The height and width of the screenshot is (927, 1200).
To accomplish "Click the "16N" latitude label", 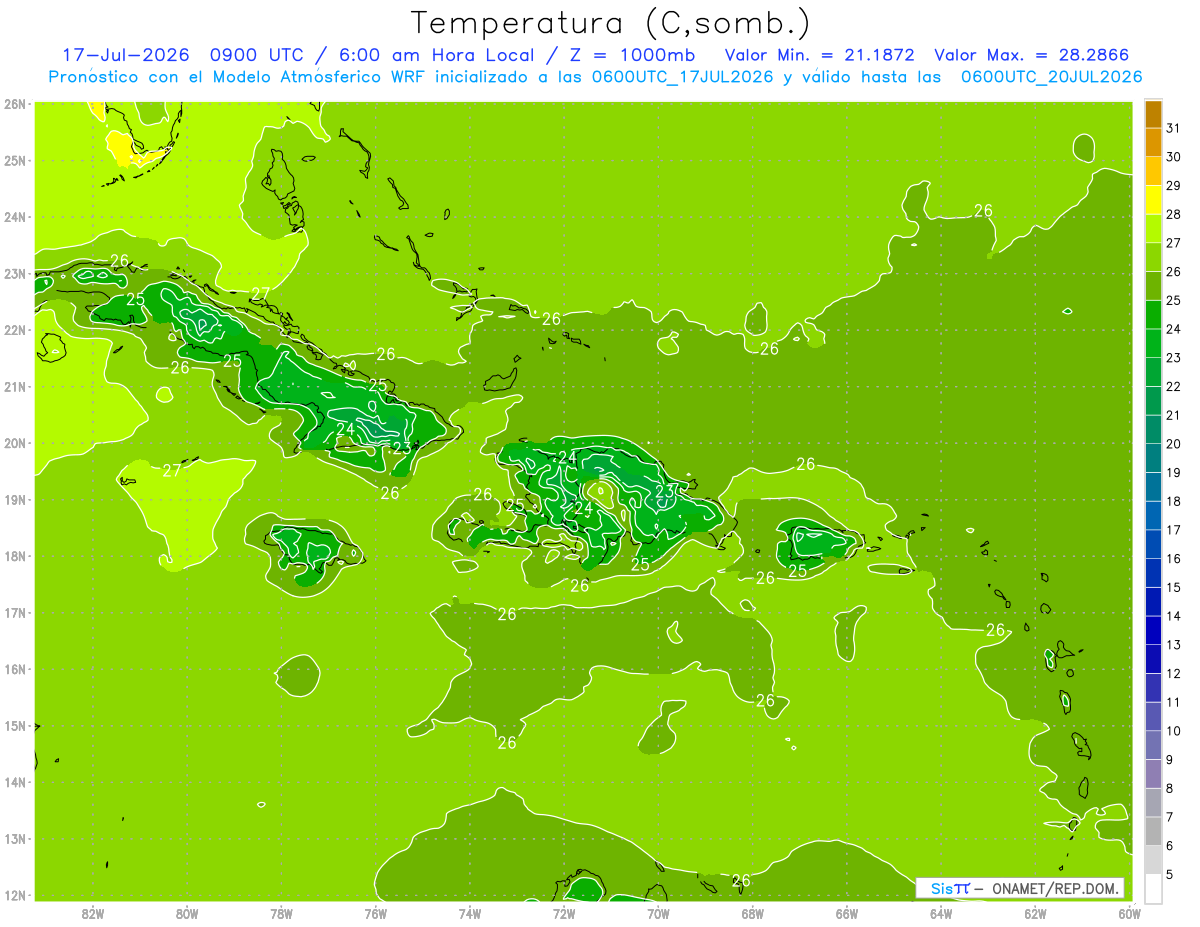I will click(x=14, y=669).
